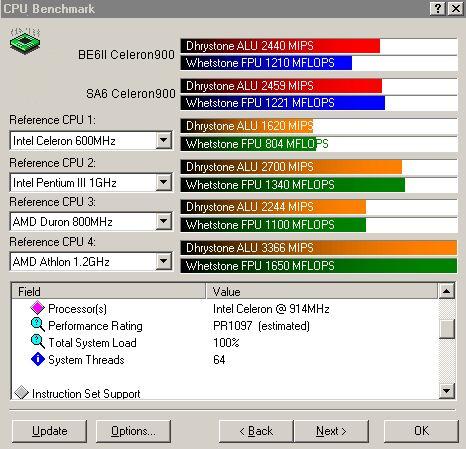The height and width of the screenshot is (449, 466).
Task: Click the Dhrystone ALU 3366 MIPS bar
Action: (319, 248)
